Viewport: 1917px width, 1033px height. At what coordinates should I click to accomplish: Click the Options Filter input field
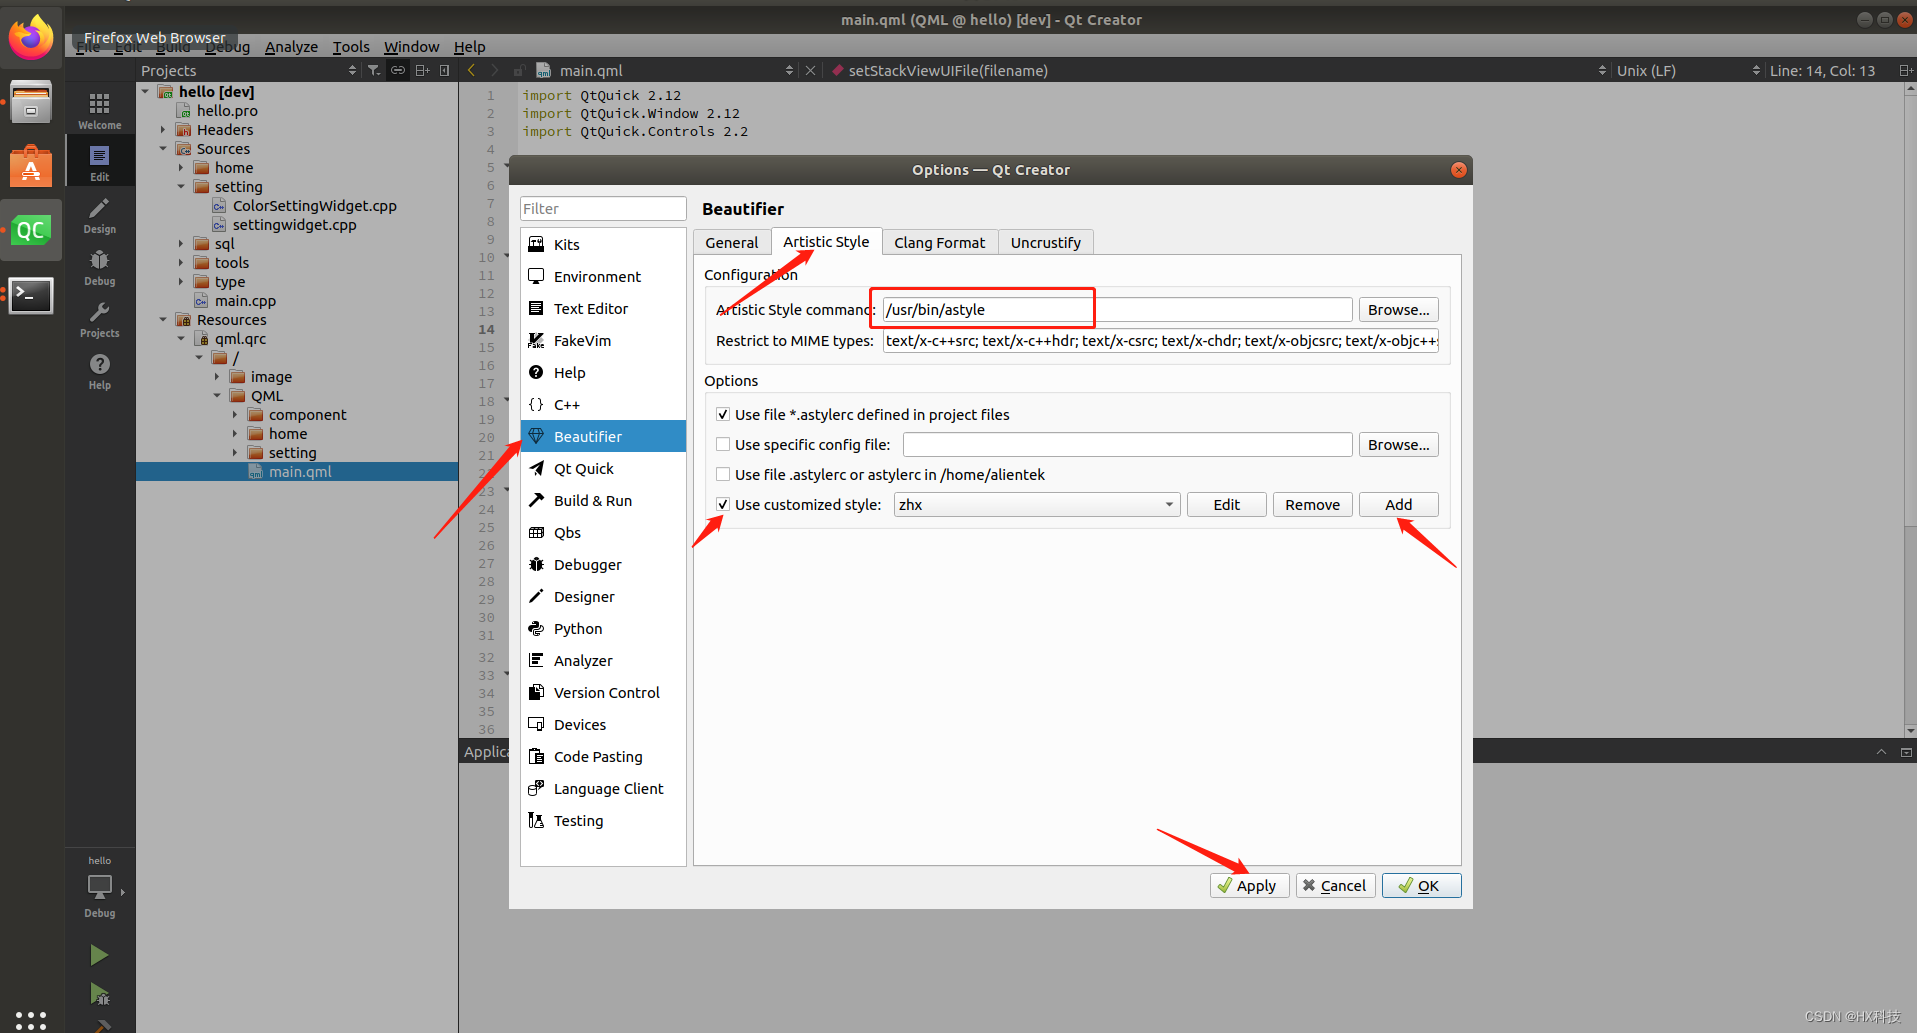pos(603,208)
